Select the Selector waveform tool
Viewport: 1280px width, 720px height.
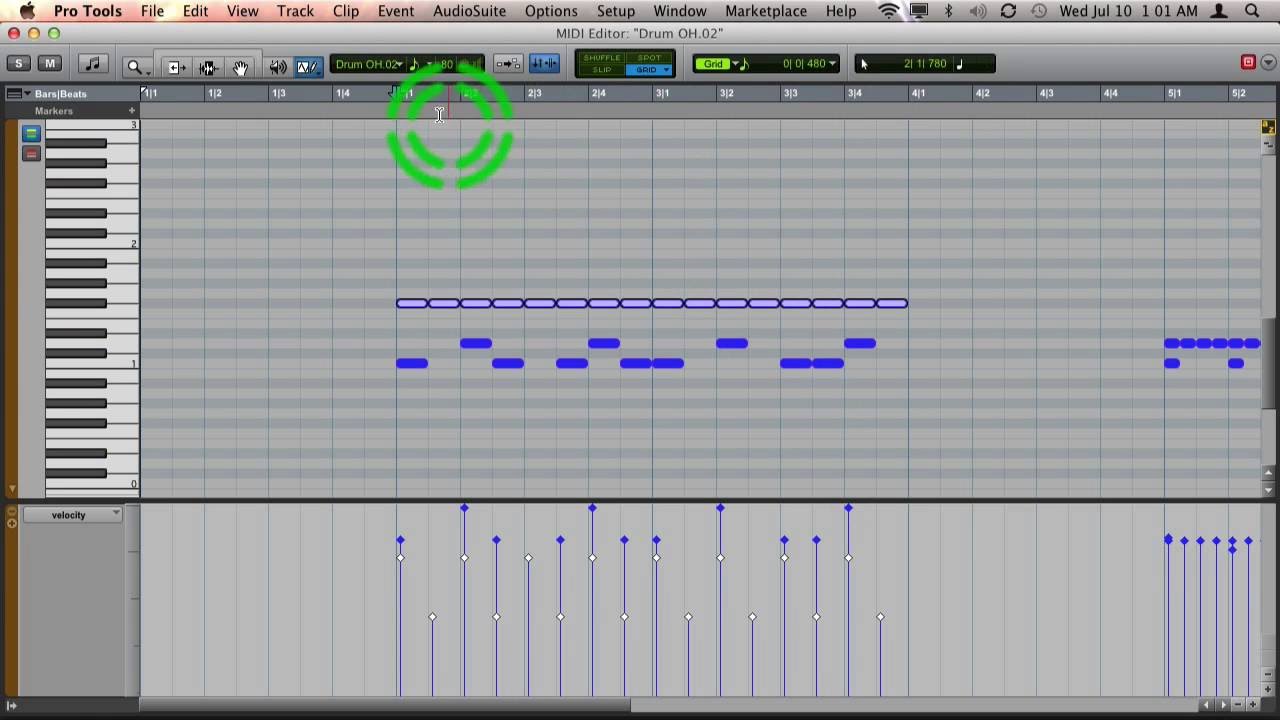point(208,67)
